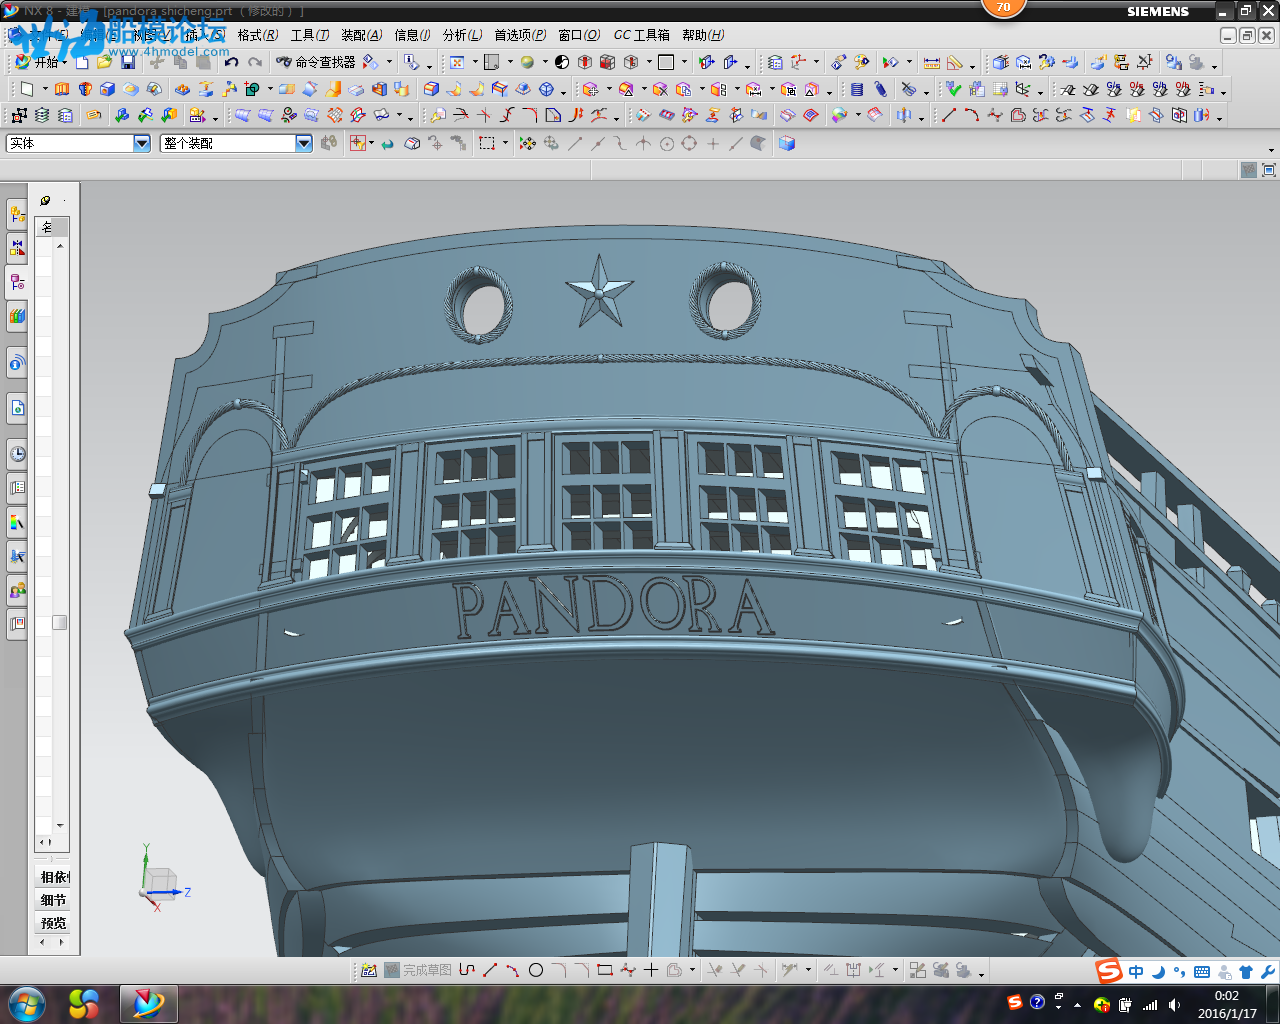Open the Reuse Library books tab

tap(17, 316)
